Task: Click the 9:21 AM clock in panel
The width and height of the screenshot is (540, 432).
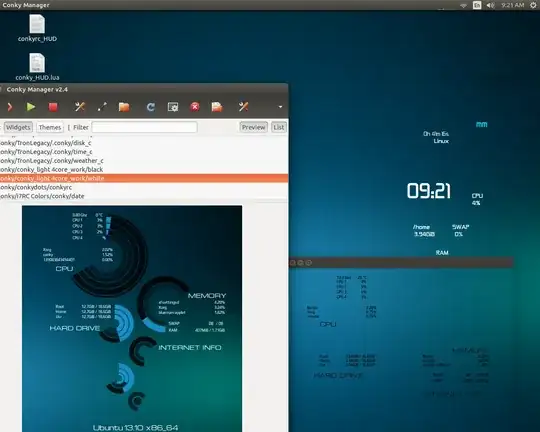Action: click(x=512, y=5)
